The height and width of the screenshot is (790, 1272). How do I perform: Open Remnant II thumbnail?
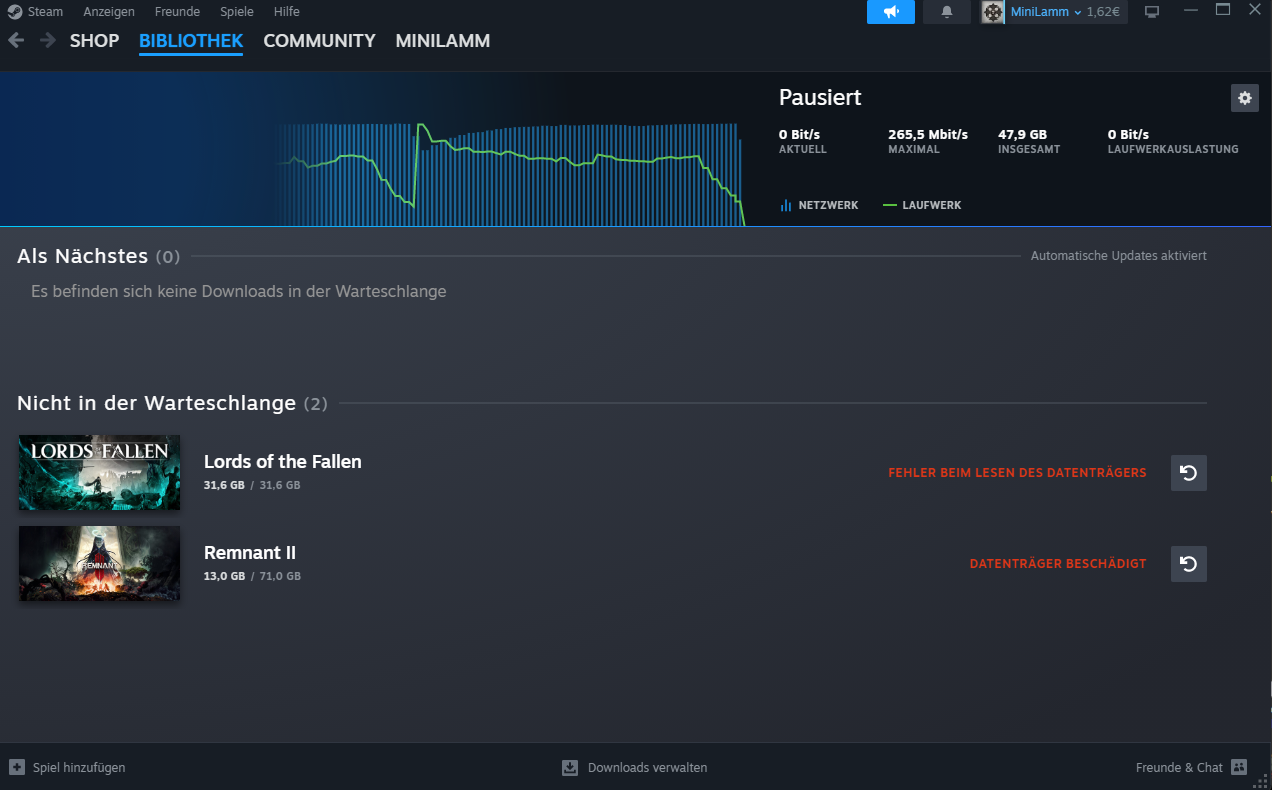pos(99,563)
